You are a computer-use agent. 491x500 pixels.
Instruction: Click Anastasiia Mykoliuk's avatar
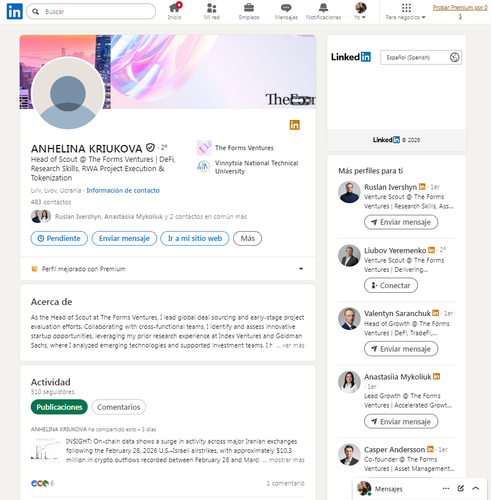[349, 382]
